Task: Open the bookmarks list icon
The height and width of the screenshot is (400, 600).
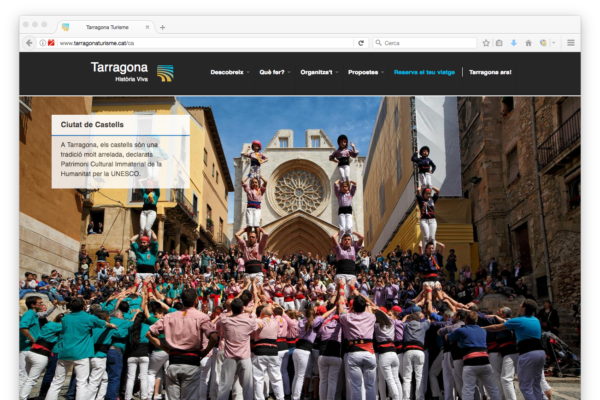Action: click(x=499, y=43)
